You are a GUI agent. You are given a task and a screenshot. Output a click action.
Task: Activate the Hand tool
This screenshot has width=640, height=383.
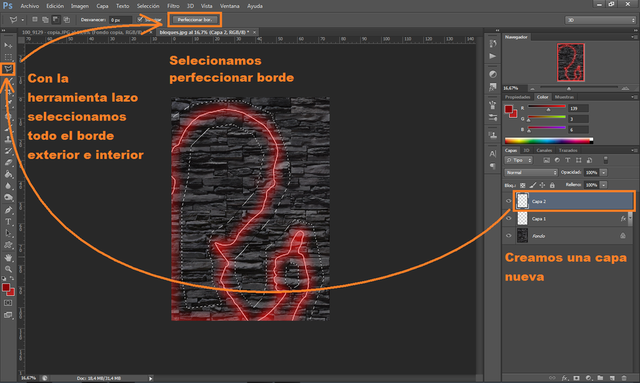pos(8,258)
